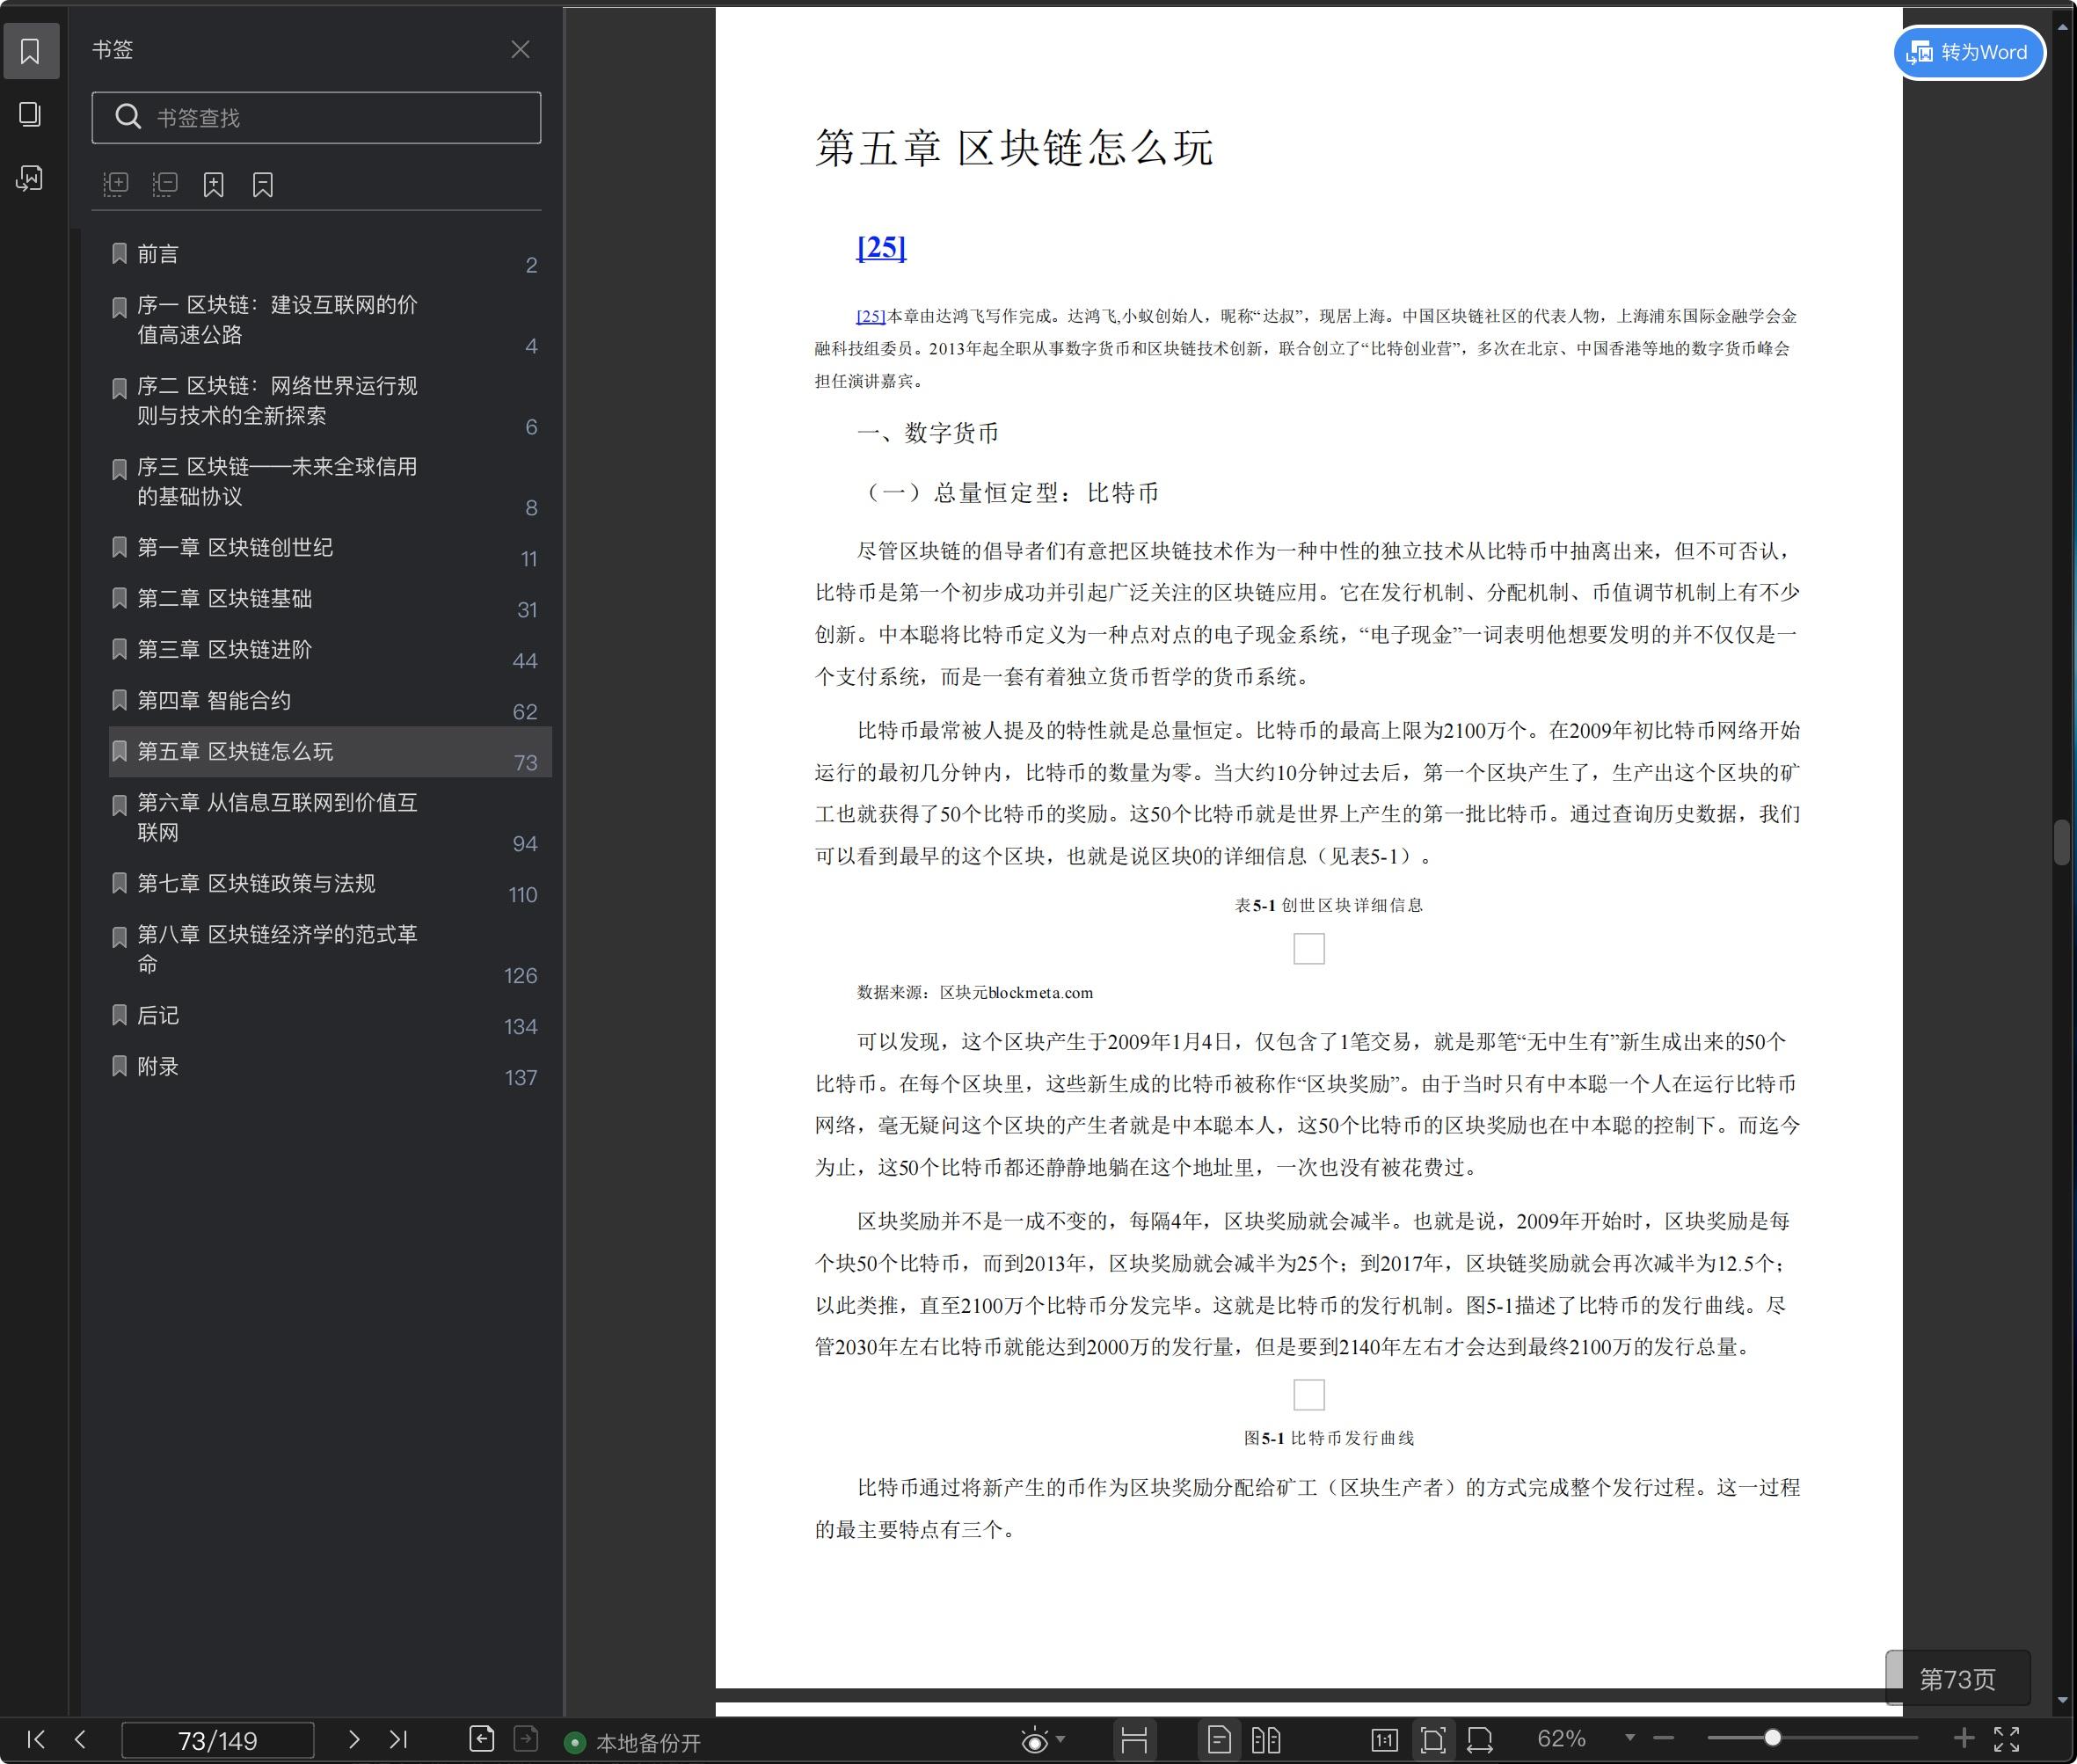
Task: Open the 后记 bookmark
Action: (x=330, y=1016)
